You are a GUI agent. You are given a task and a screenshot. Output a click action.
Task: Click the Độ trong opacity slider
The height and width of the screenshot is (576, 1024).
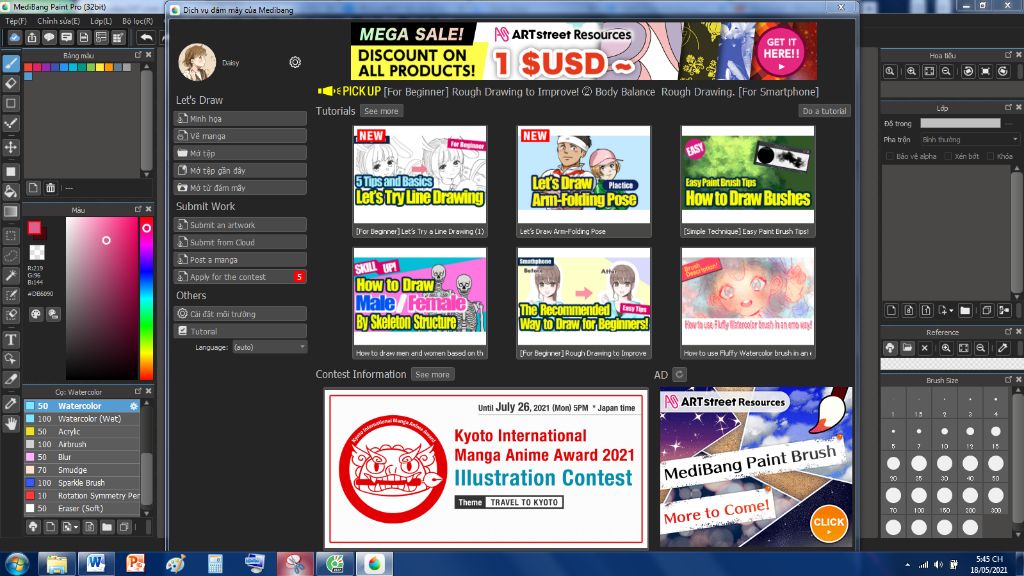tap(960, 123)
